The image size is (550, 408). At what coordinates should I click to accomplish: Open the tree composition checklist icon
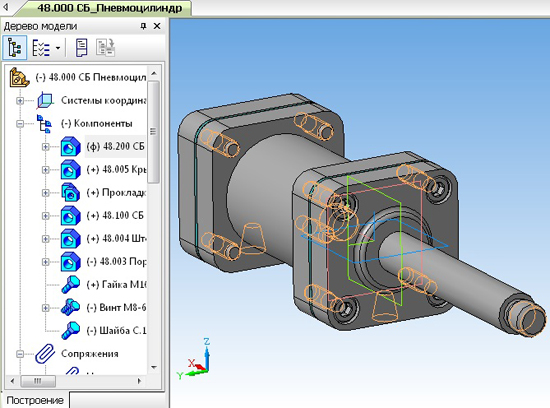coord(41,48)
